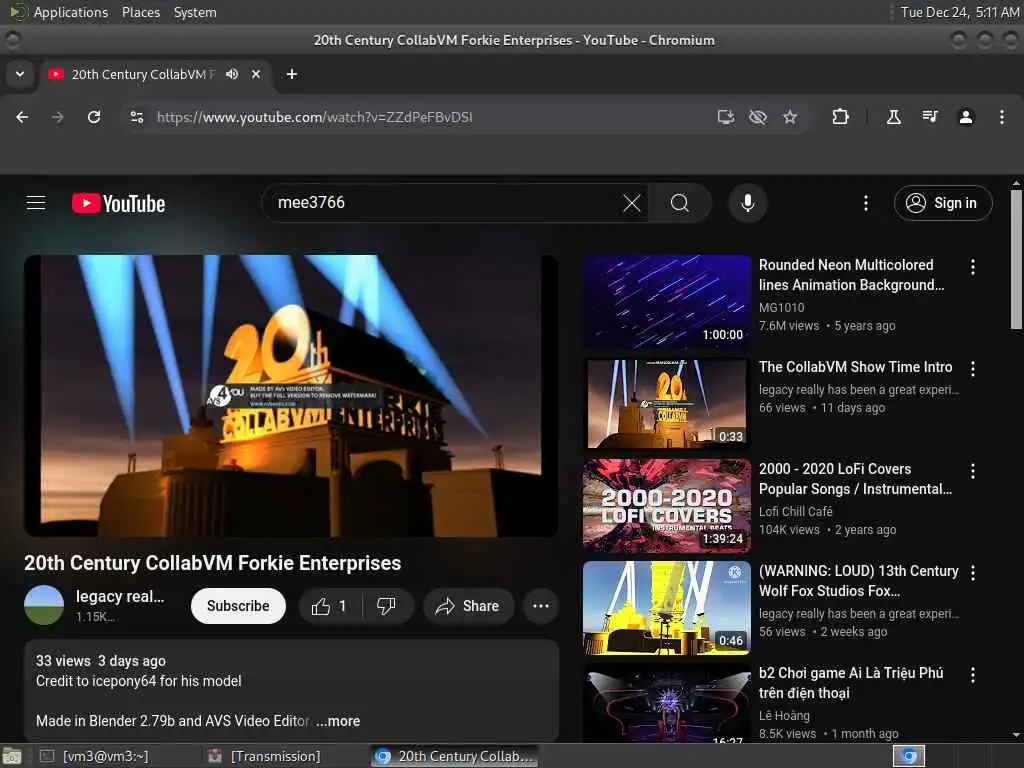Open 13th Century Wolf Fox Studios thumbnail
The height and width of the screenshot is (768, 1024).
tap(667, 607)
